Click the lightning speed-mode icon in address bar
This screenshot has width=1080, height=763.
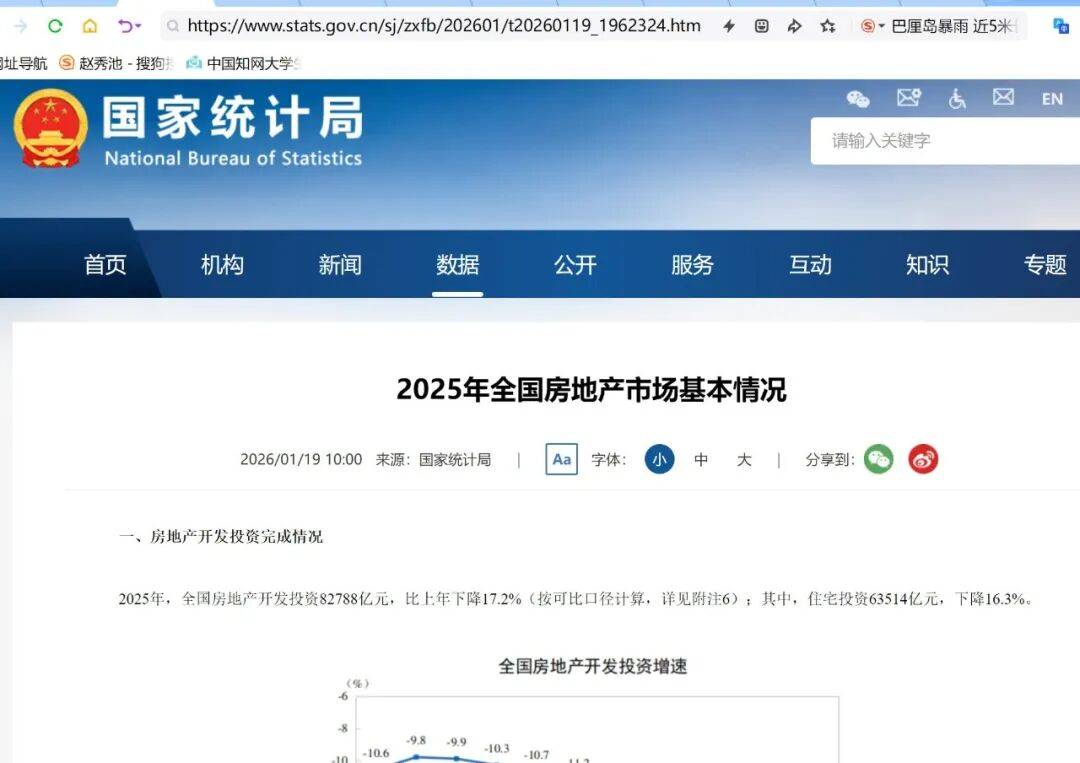729,26
